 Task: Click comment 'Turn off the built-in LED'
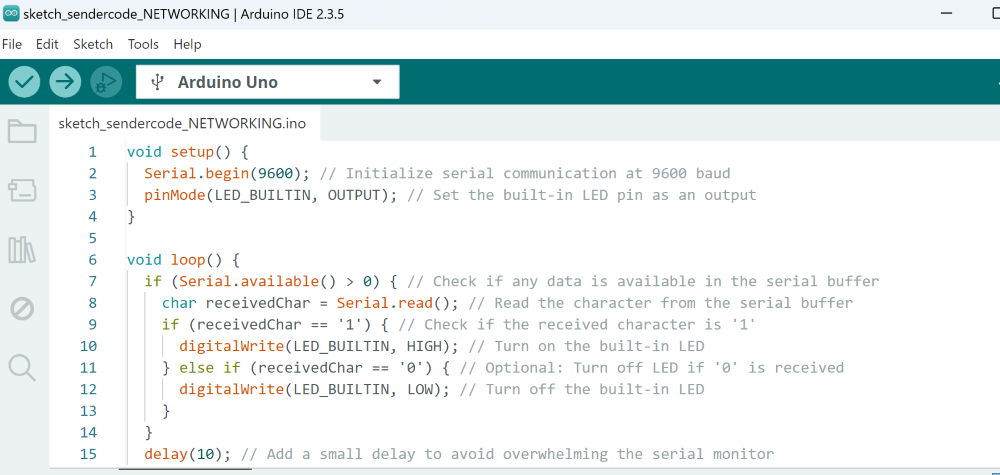pyautogui.click(x=595, y=389)
